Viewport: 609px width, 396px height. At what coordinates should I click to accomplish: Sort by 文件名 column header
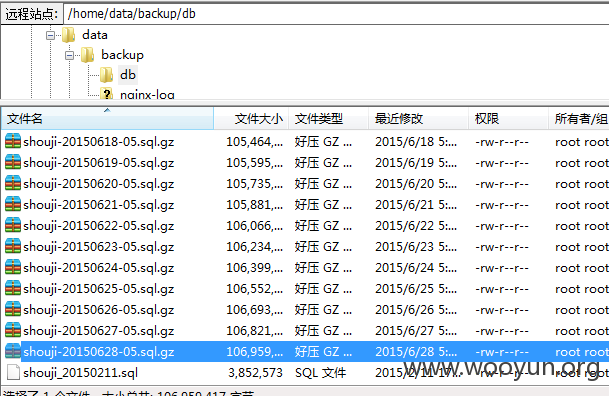(107, 118)
